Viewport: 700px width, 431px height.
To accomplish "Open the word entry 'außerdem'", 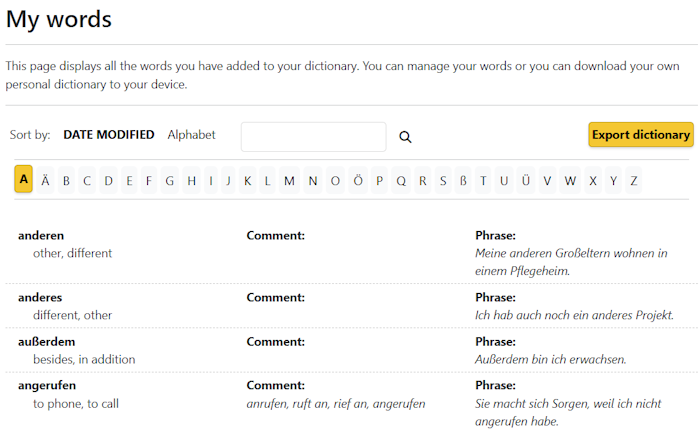I will tap(46, 342).
